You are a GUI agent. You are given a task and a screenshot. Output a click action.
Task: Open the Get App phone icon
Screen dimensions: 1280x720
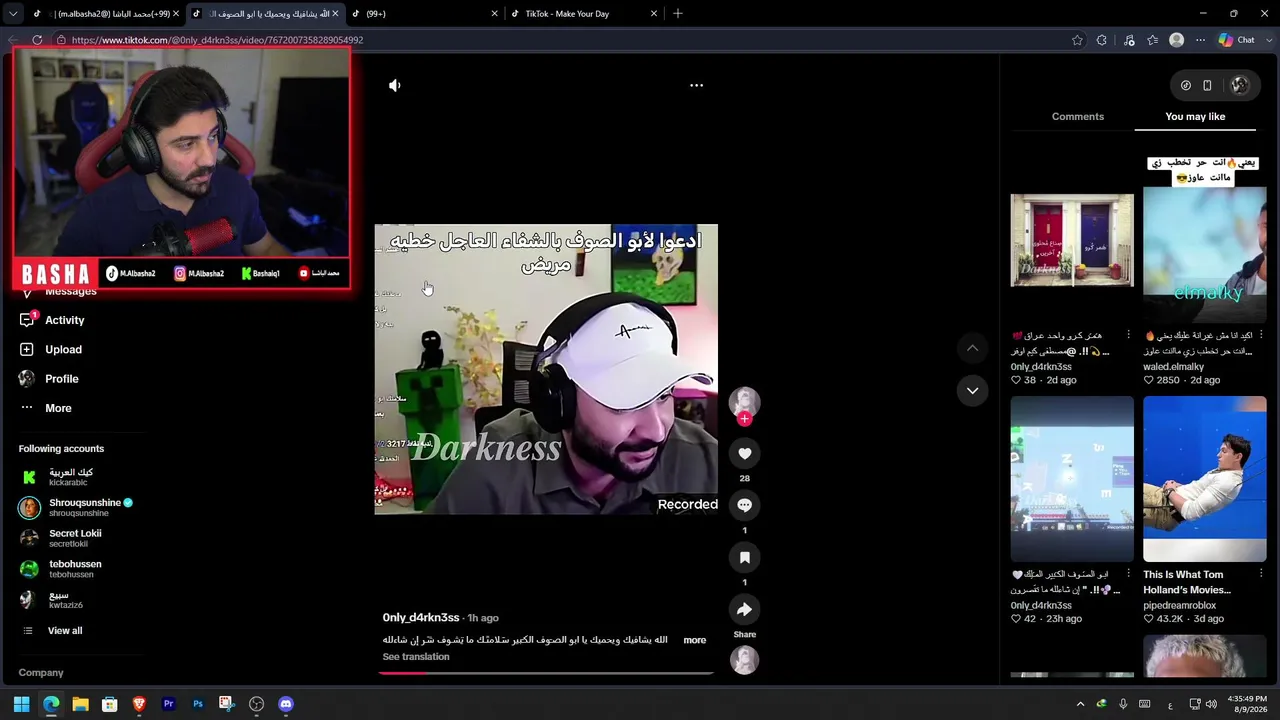click(1207, 86)
